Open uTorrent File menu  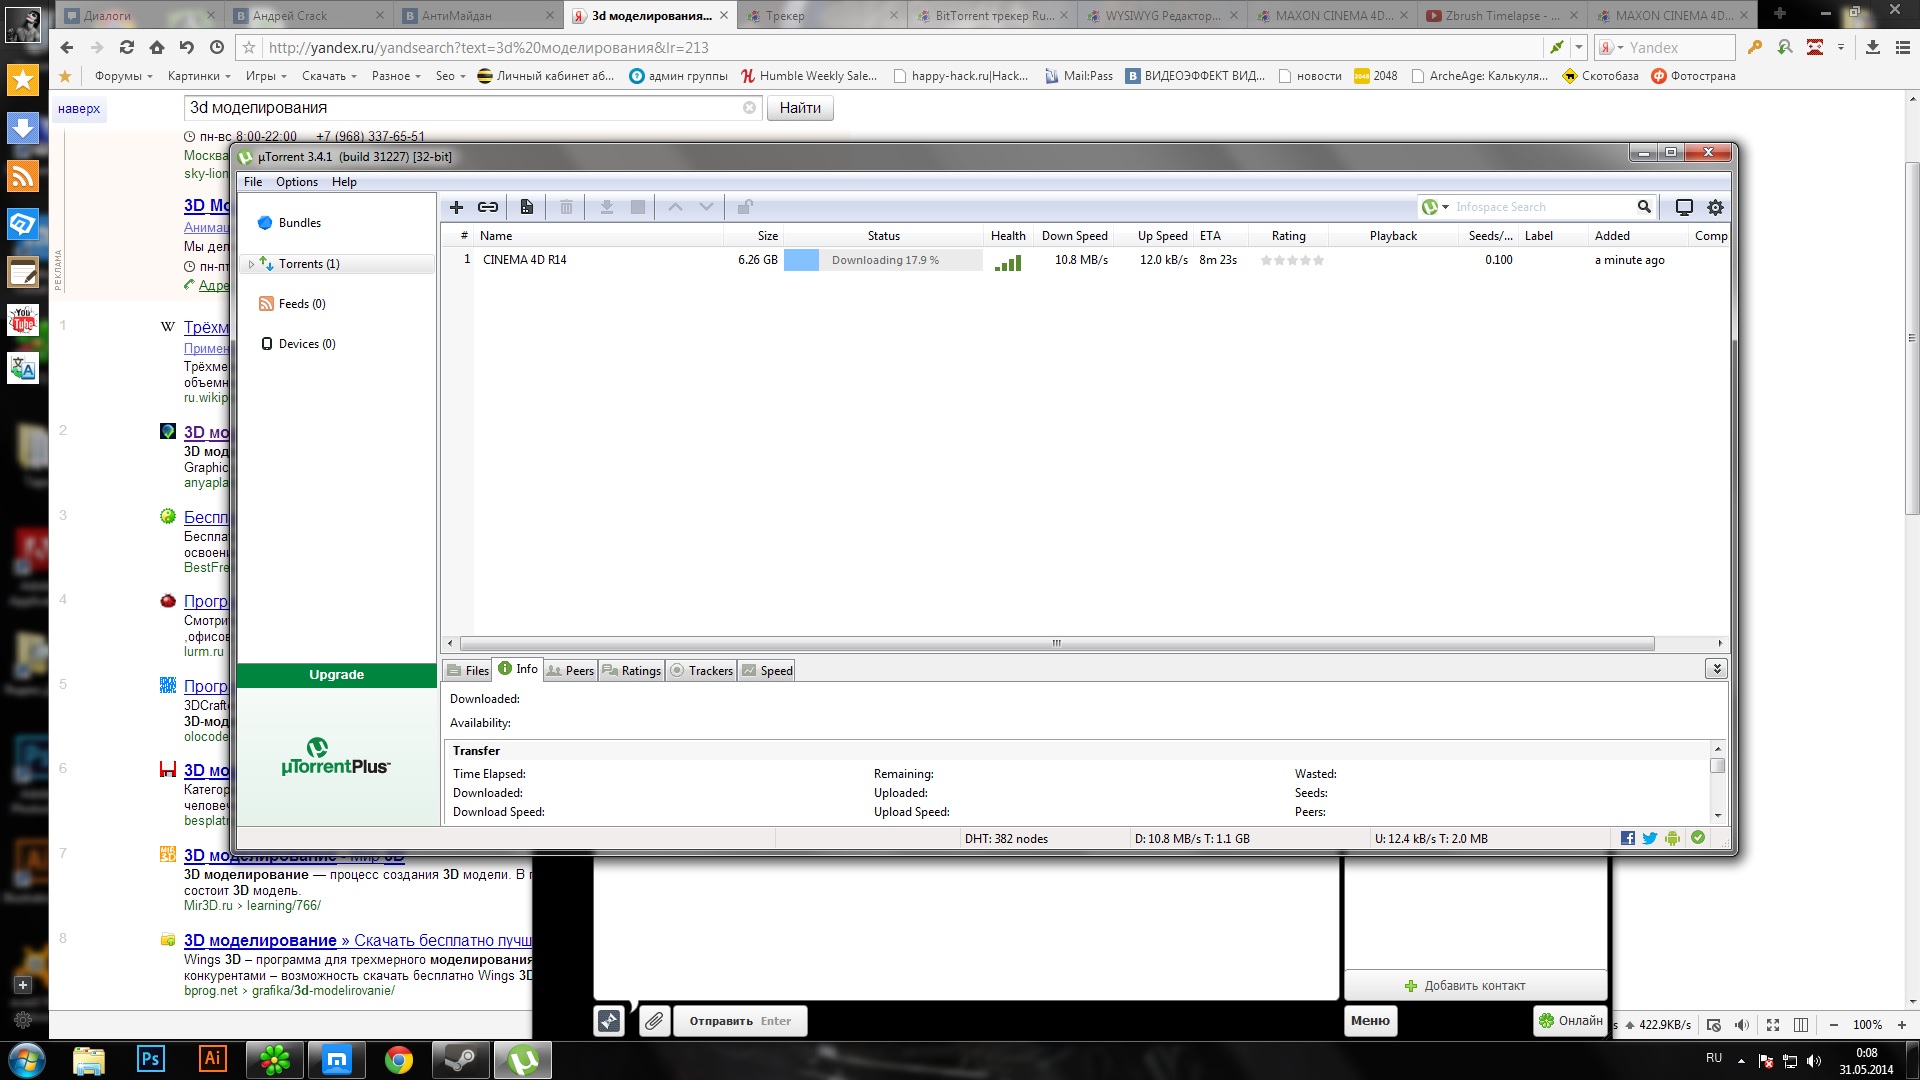(253, 182)
